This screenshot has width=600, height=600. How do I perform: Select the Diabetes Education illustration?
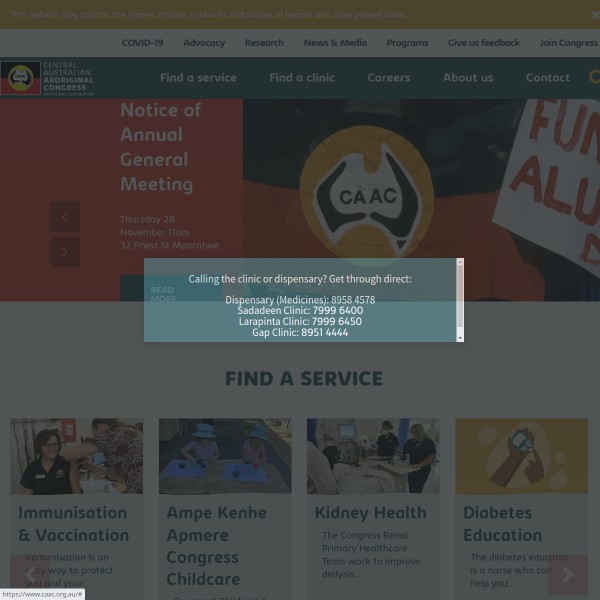(521, 456)
